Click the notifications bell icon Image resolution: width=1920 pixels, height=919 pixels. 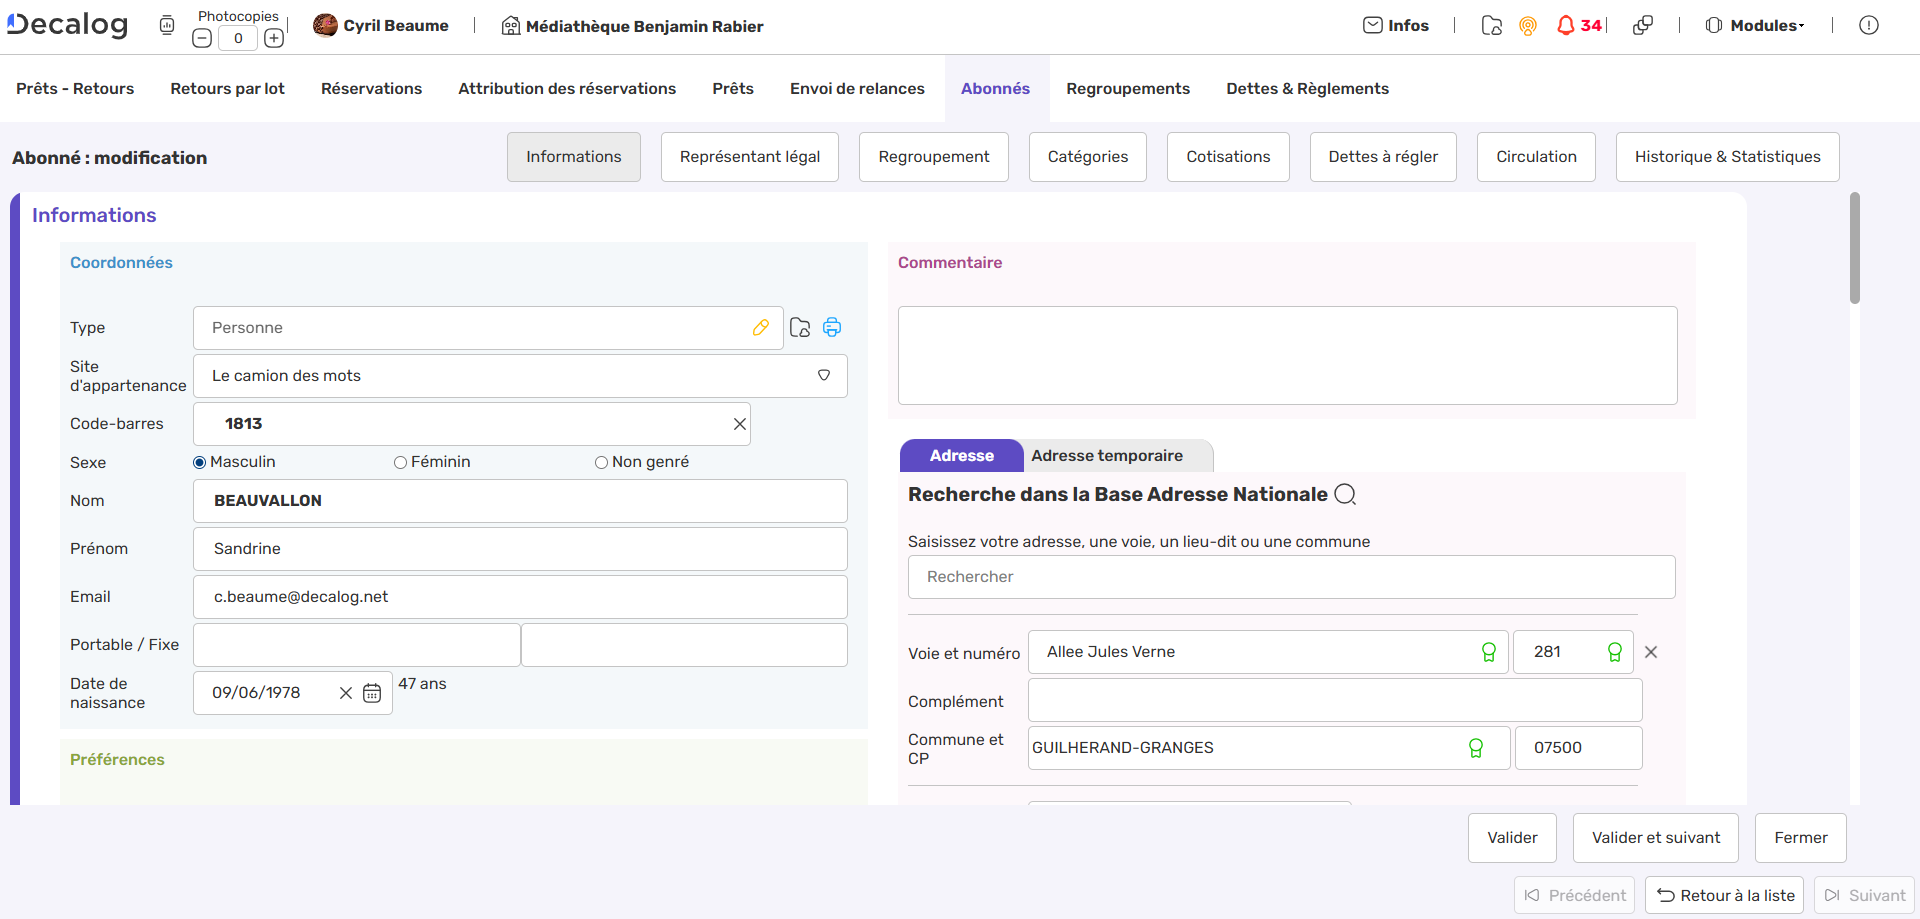pos(1566,26)
